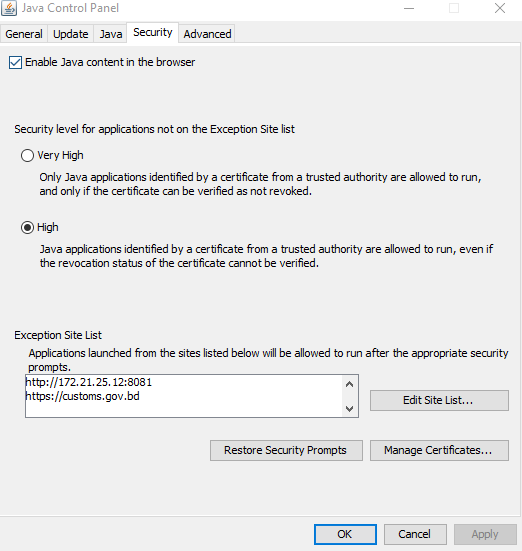
Task: Click Restore Security Prompts
Action: click(x=286, y=450)
